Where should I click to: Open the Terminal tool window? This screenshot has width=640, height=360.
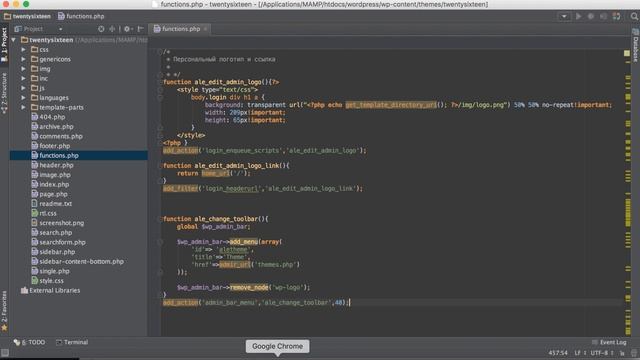72,342
